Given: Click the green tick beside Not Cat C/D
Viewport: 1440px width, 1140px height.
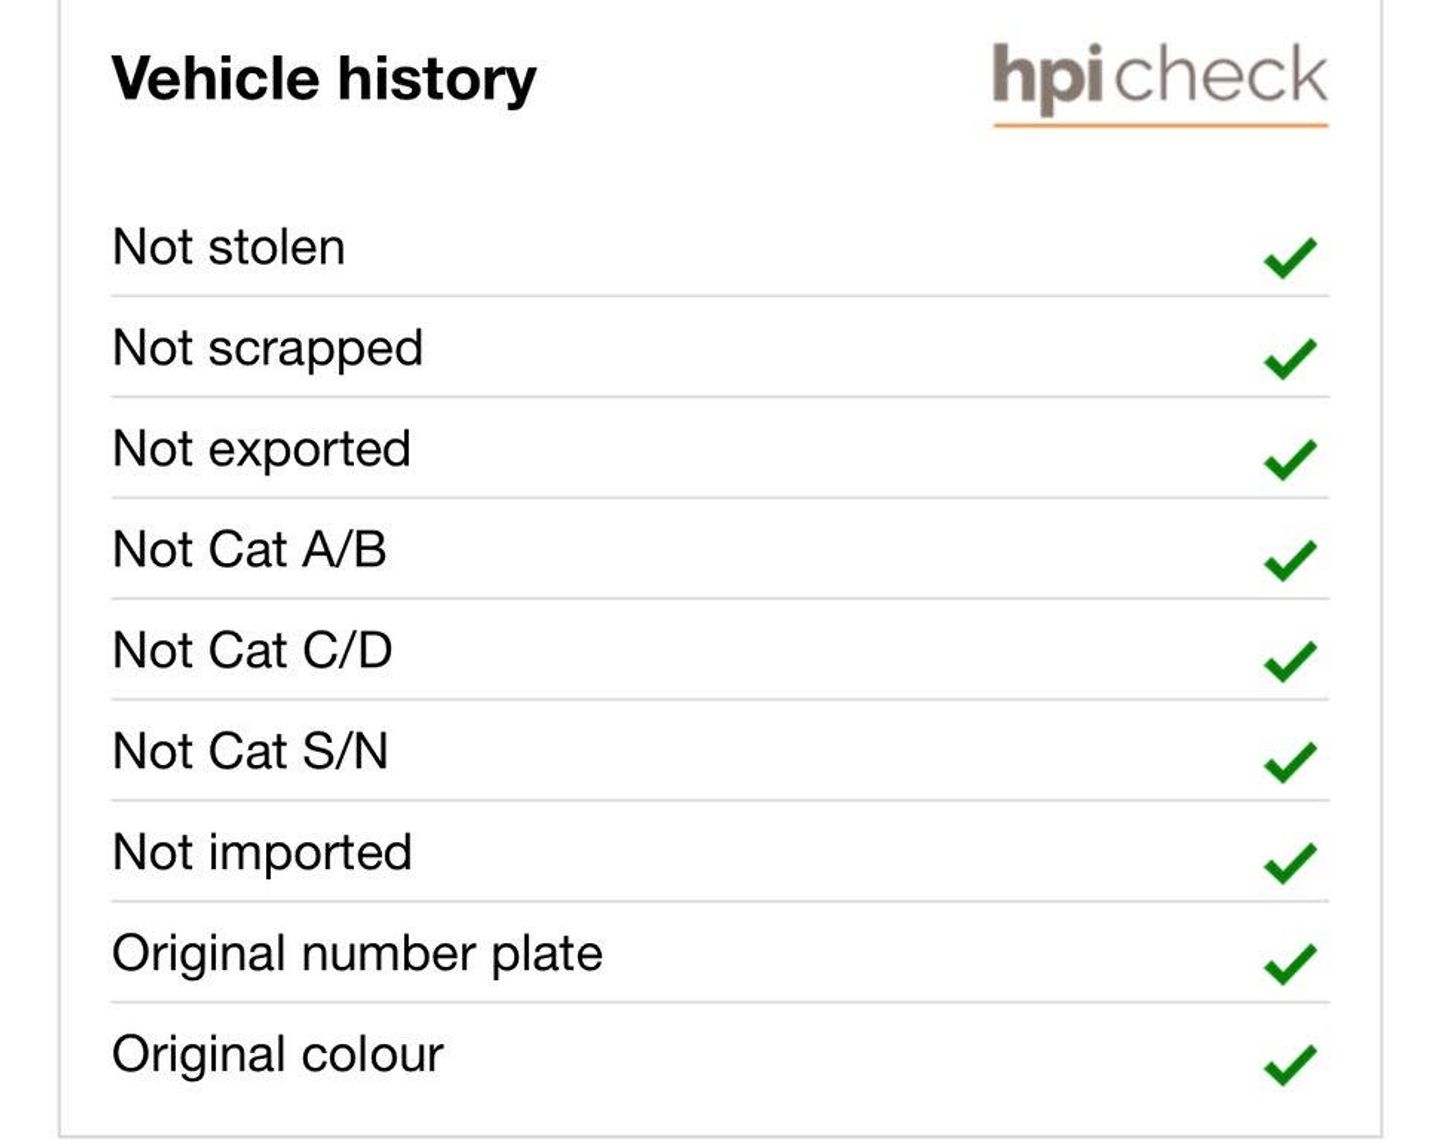Looking at the screenshot, I should coord(1290,662).
